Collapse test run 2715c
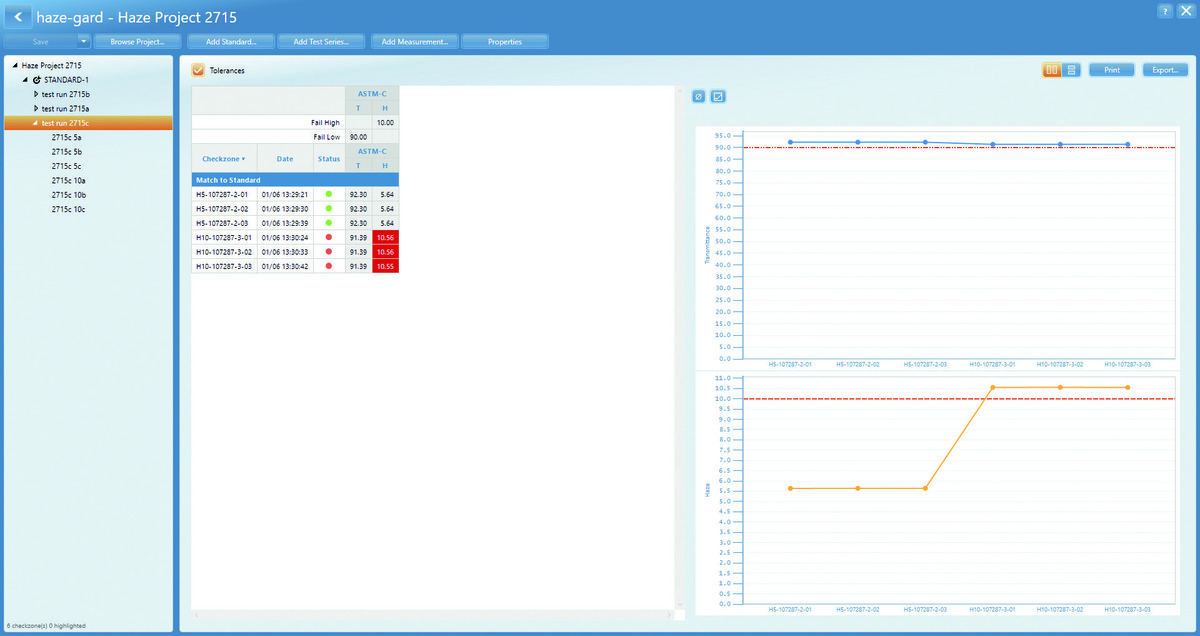This screenshot has width=1200, height=636. pyautogui.click(x=36, y=122)
